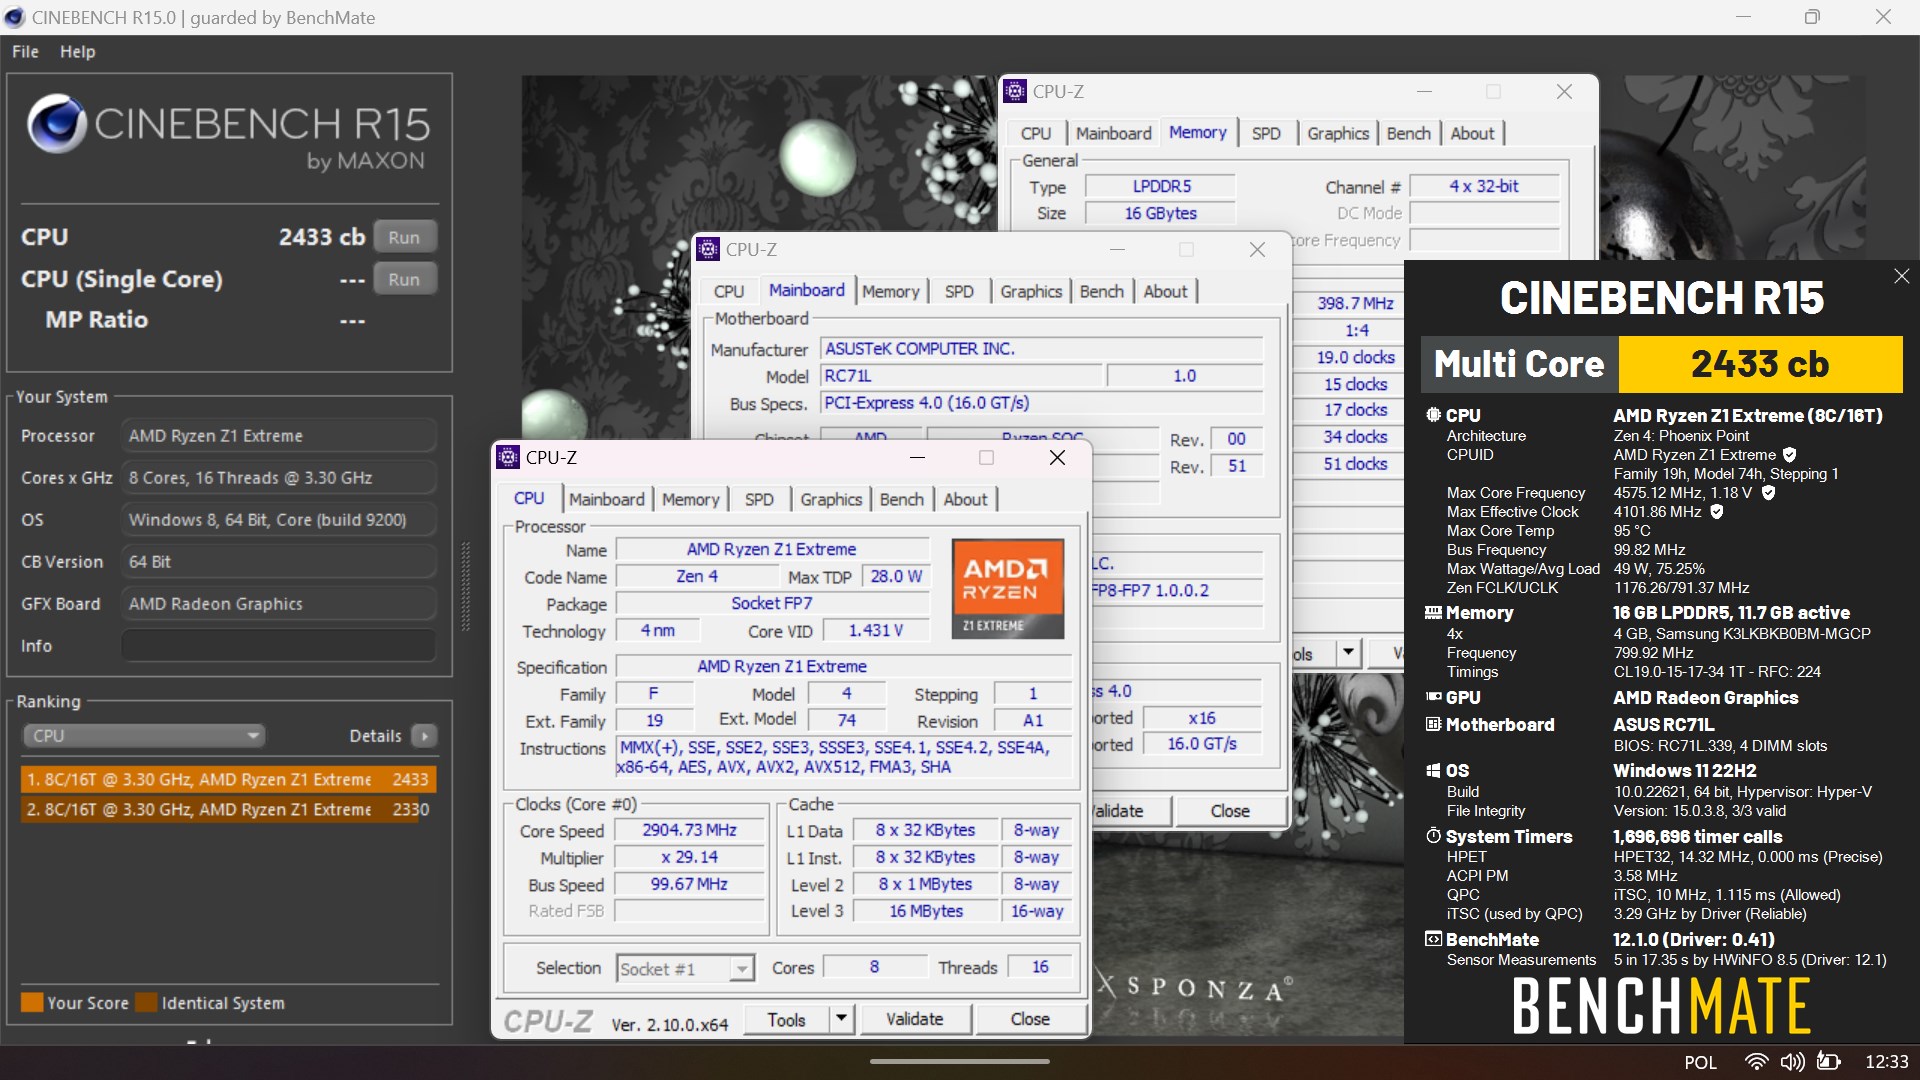Click the Info input field
This screenshot has height=1080, width=1920.
[279, 646]
